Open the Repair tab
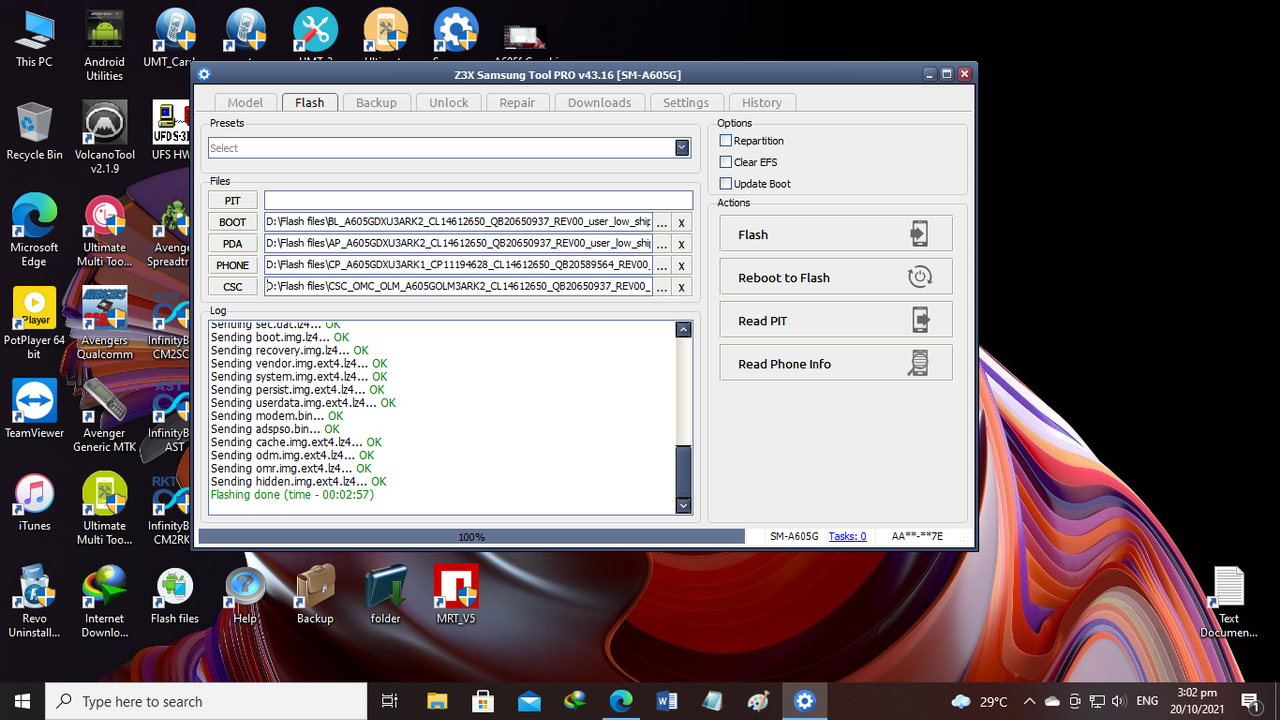This screenshot has width=1280, height=720. click(x=517, y=102)
